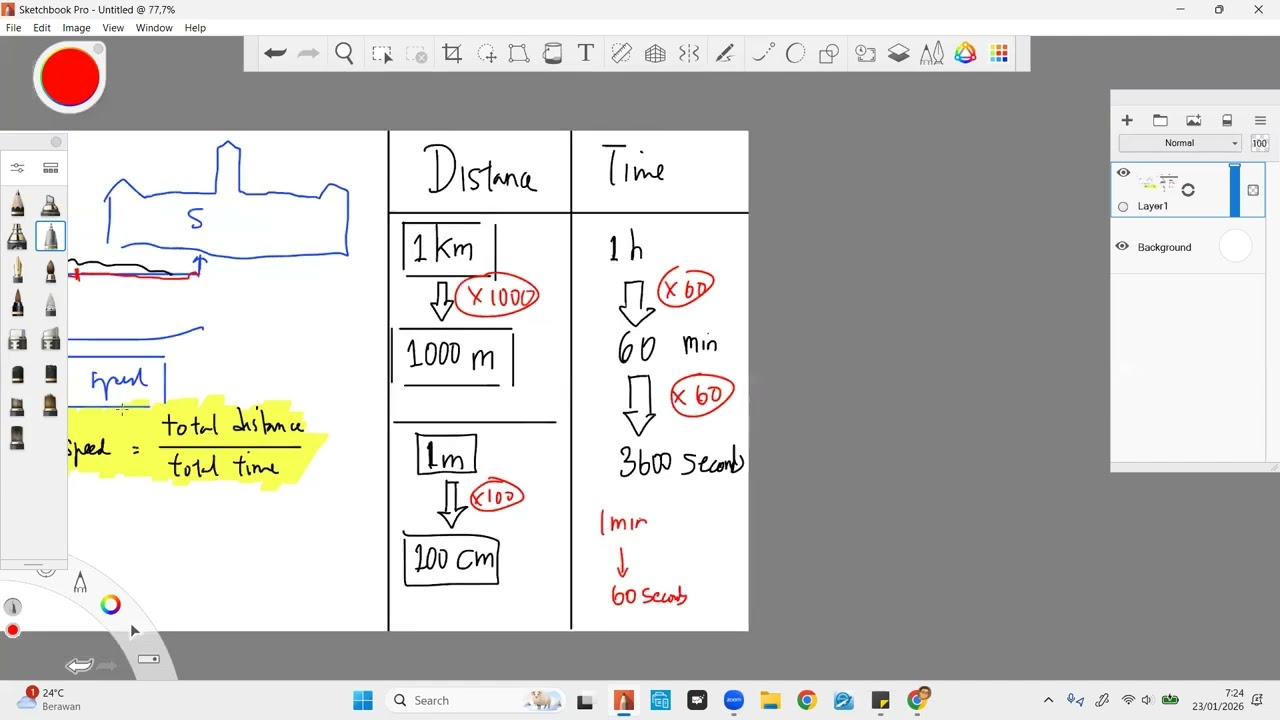Select the Ellipse draw style tool
The height and width of the screenshot is (720, 1280).
point(796,54)
